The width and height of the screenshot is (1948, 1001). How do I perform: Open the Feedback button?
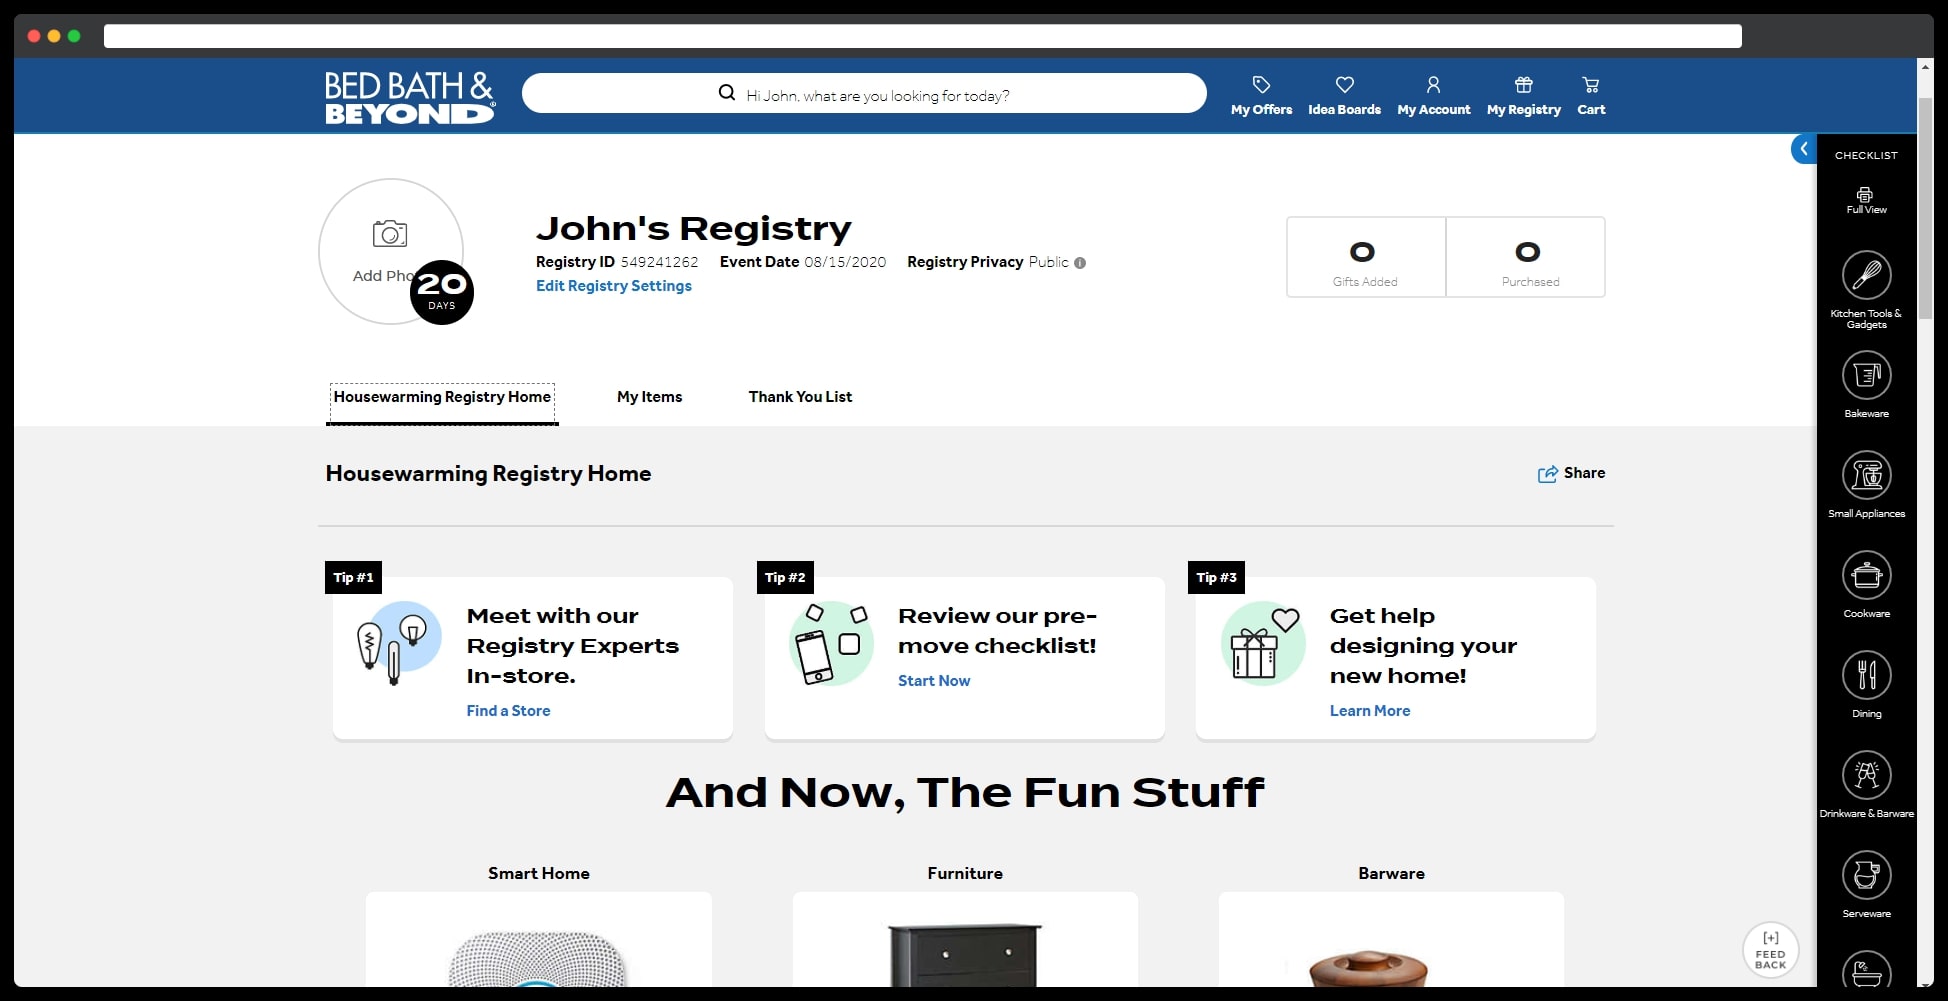pyautogui.click(x=1770, y=950)
